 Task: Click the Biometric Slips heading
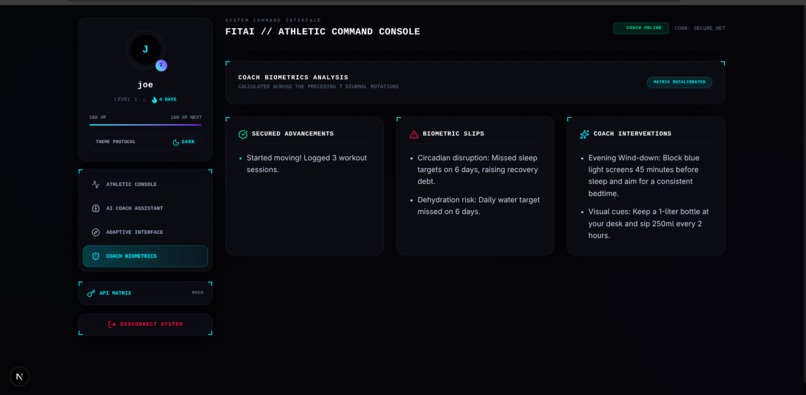(453, 134)
